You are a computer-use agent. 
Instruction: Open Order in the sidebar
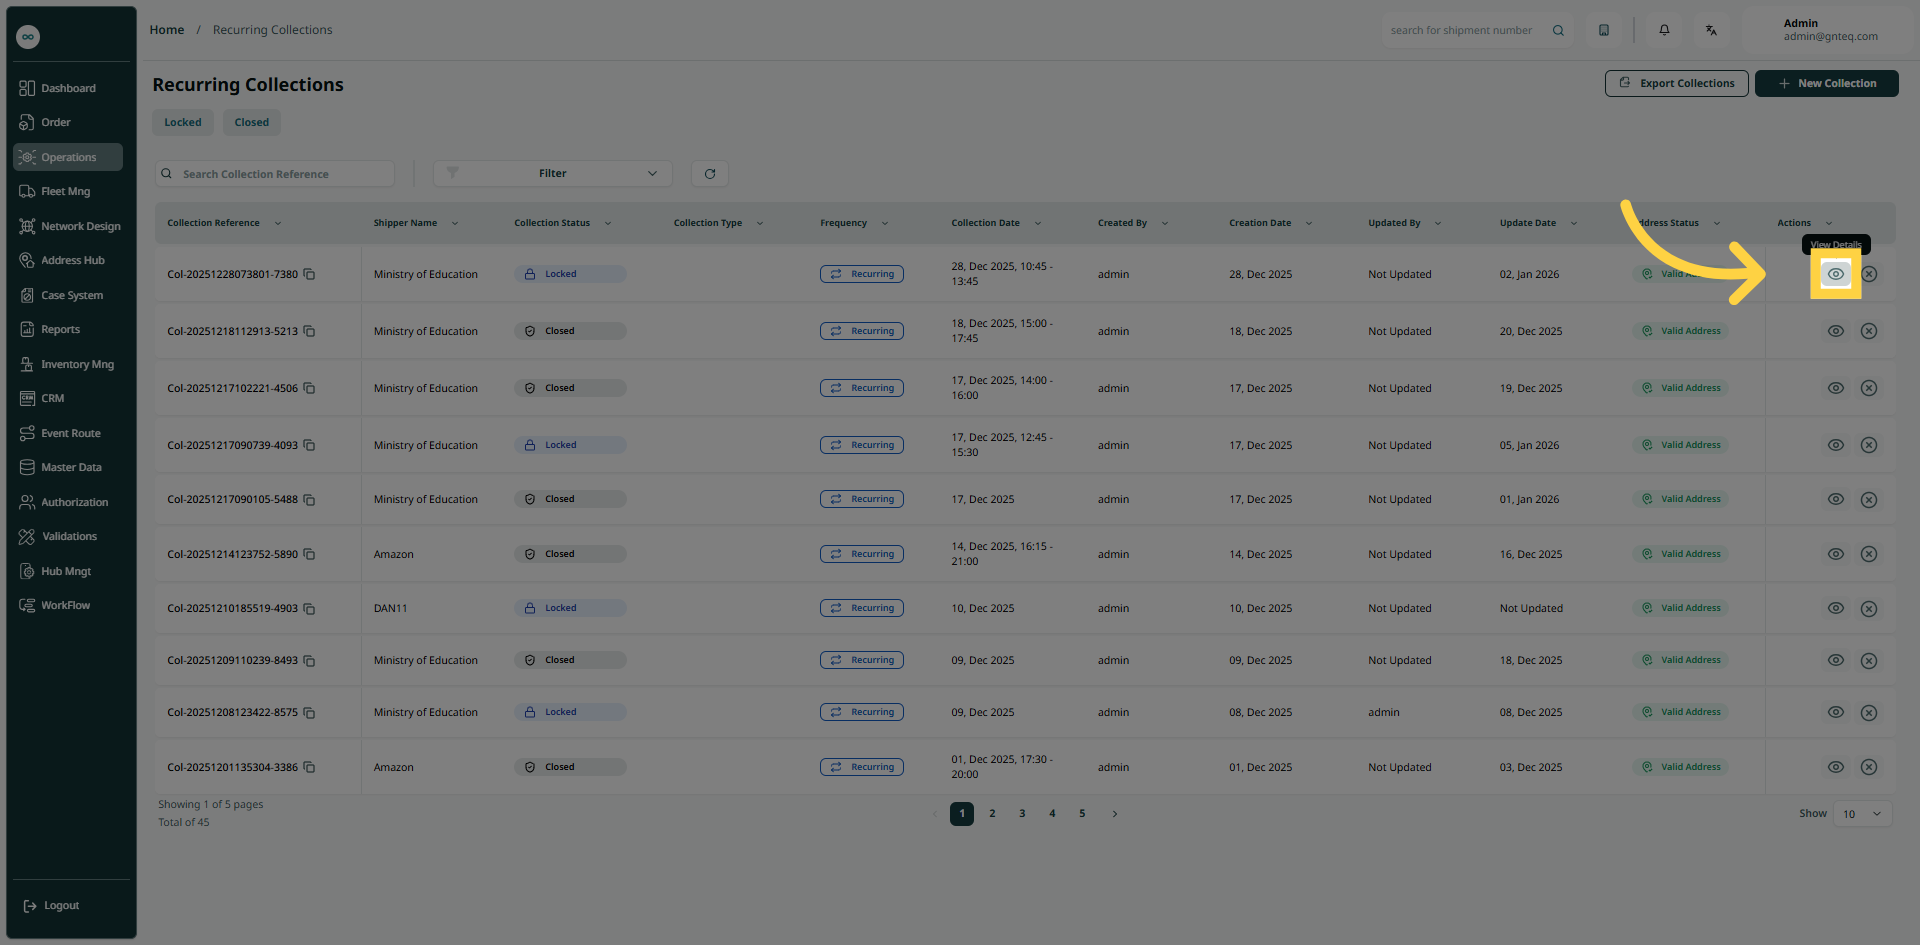[68, 122]
